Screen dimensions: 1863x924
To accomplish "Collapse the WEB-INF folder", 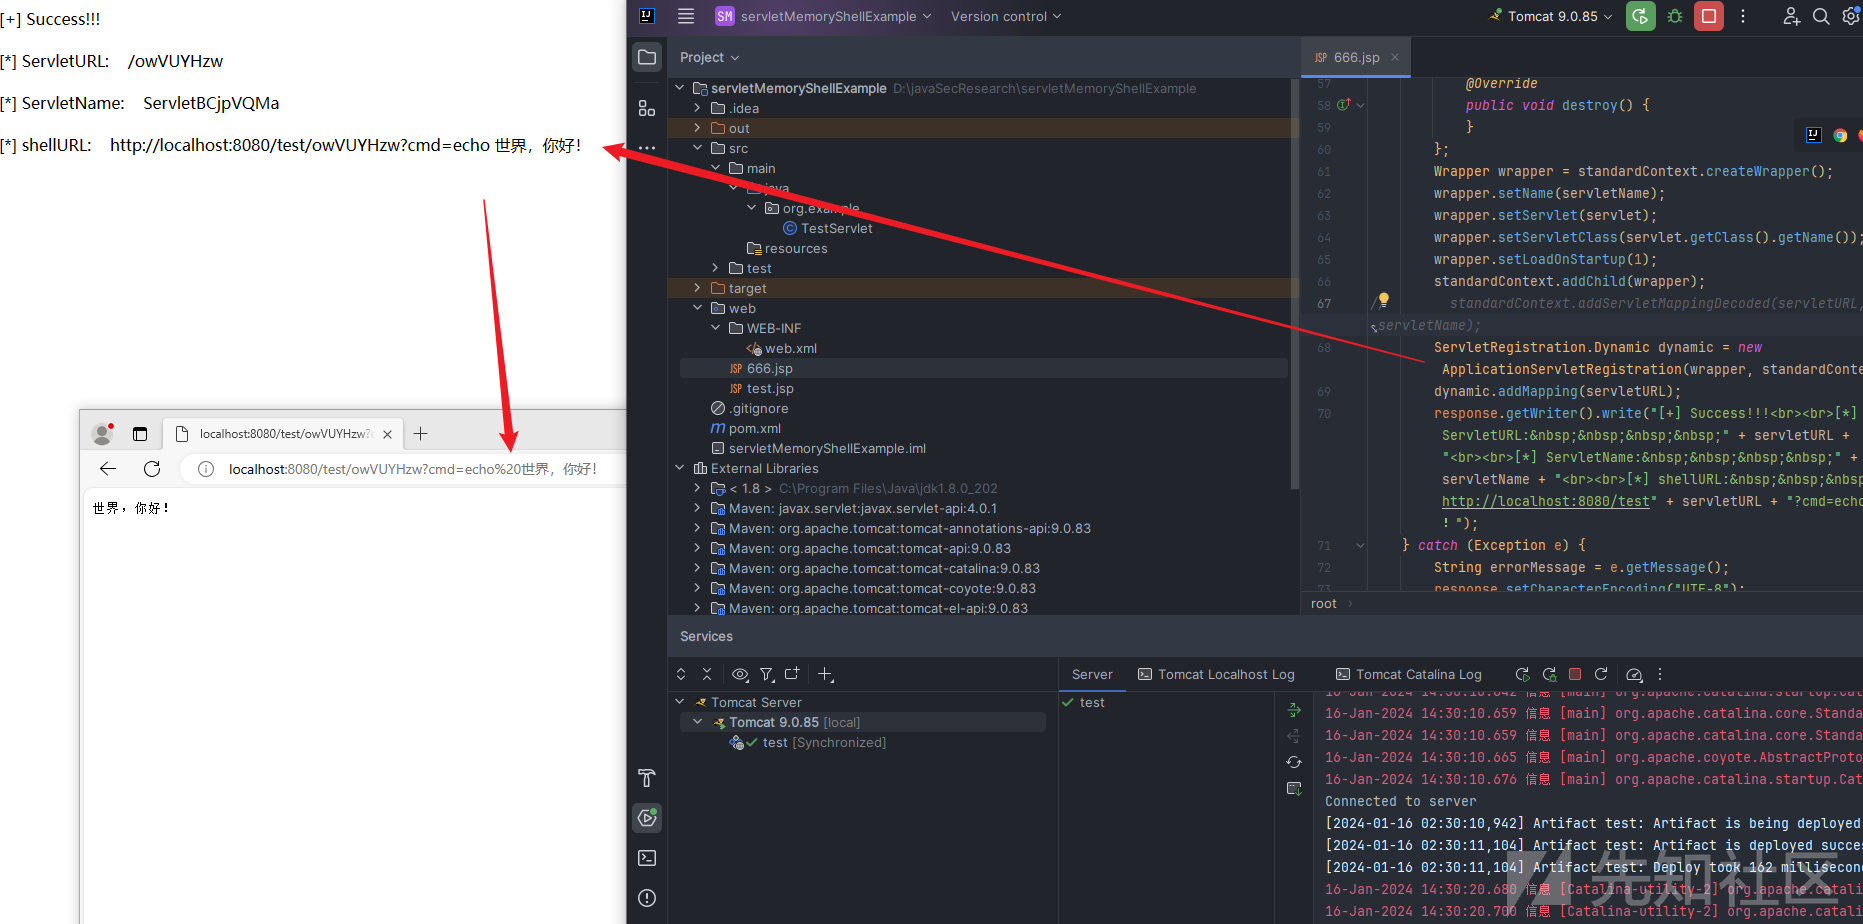I will [x=715, y=328].
